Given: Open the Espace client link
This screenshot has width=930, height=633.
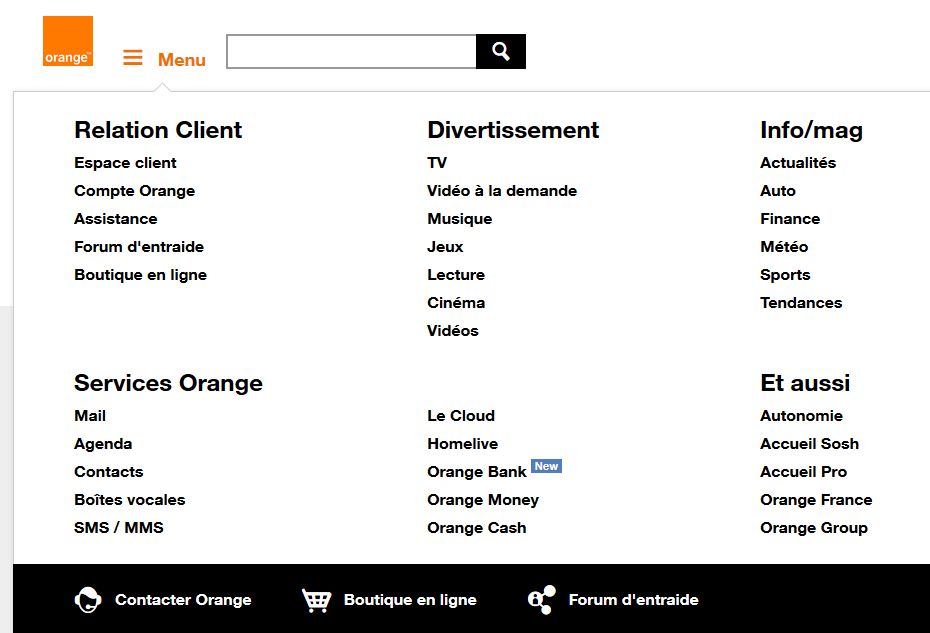Looking at the screenshot, I should pos(125,162).
